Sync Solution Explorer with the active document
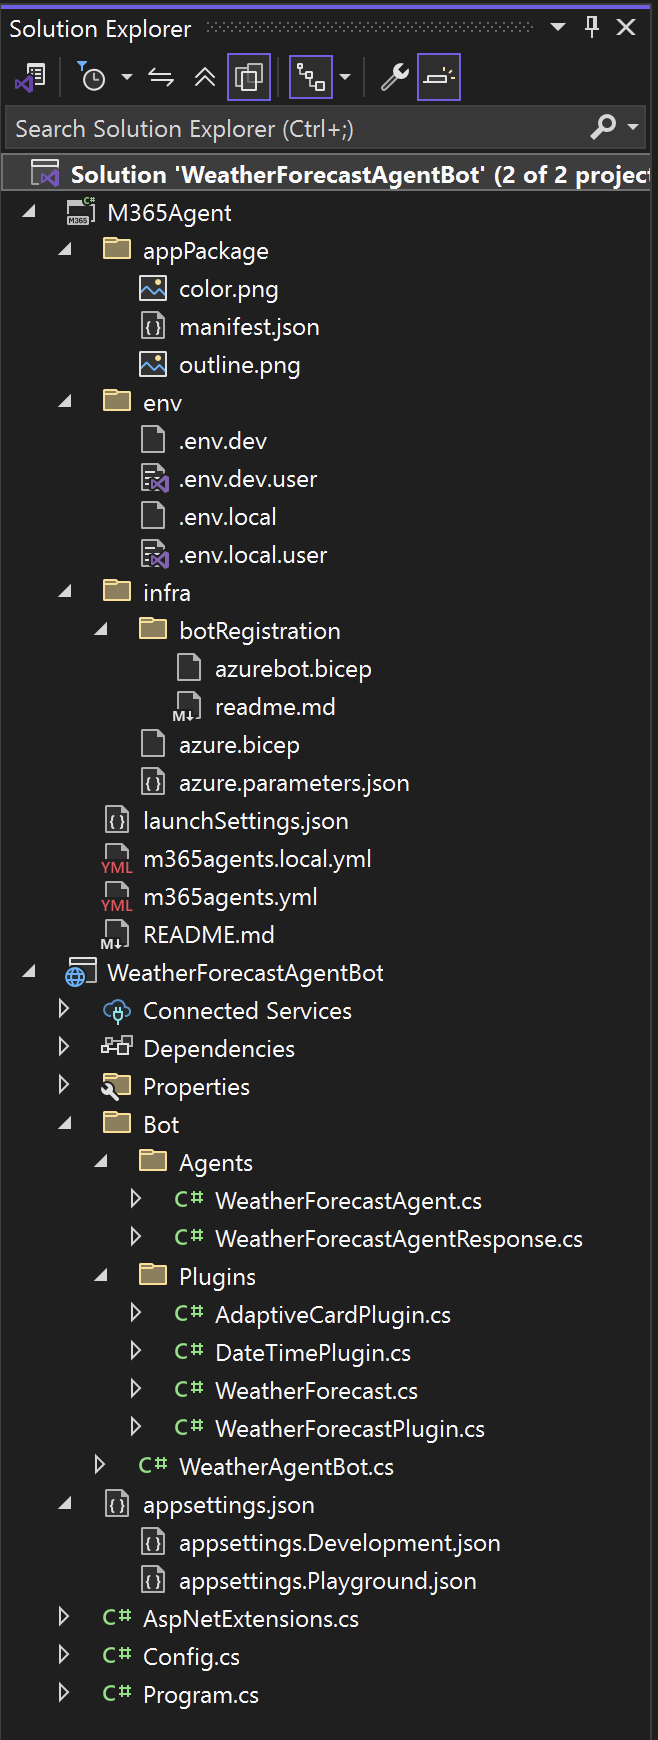The image size is (658, 1740). pyautogui.click(x=160, y=77)
